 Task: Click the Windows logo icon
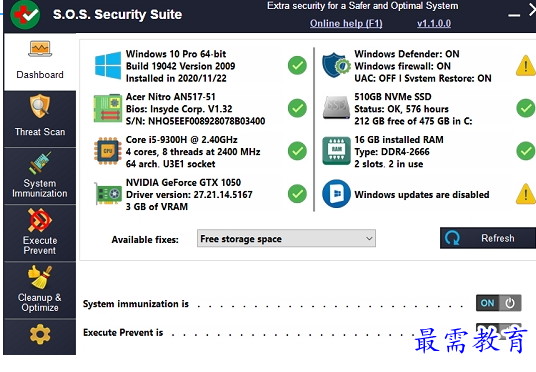[x=108, y=66]
